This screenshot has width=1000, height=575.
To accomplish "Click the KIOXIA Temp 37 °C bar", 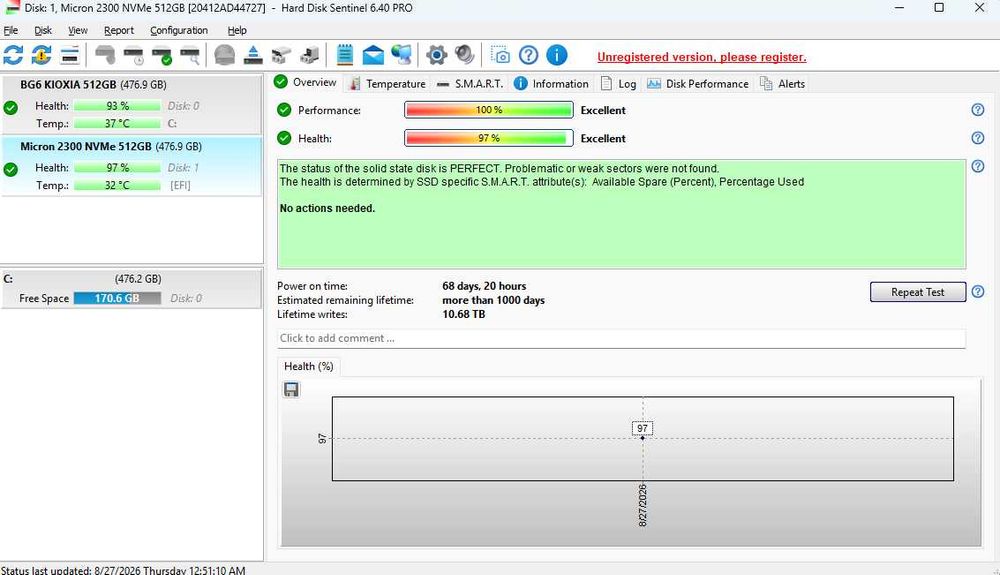I will 117,123.
